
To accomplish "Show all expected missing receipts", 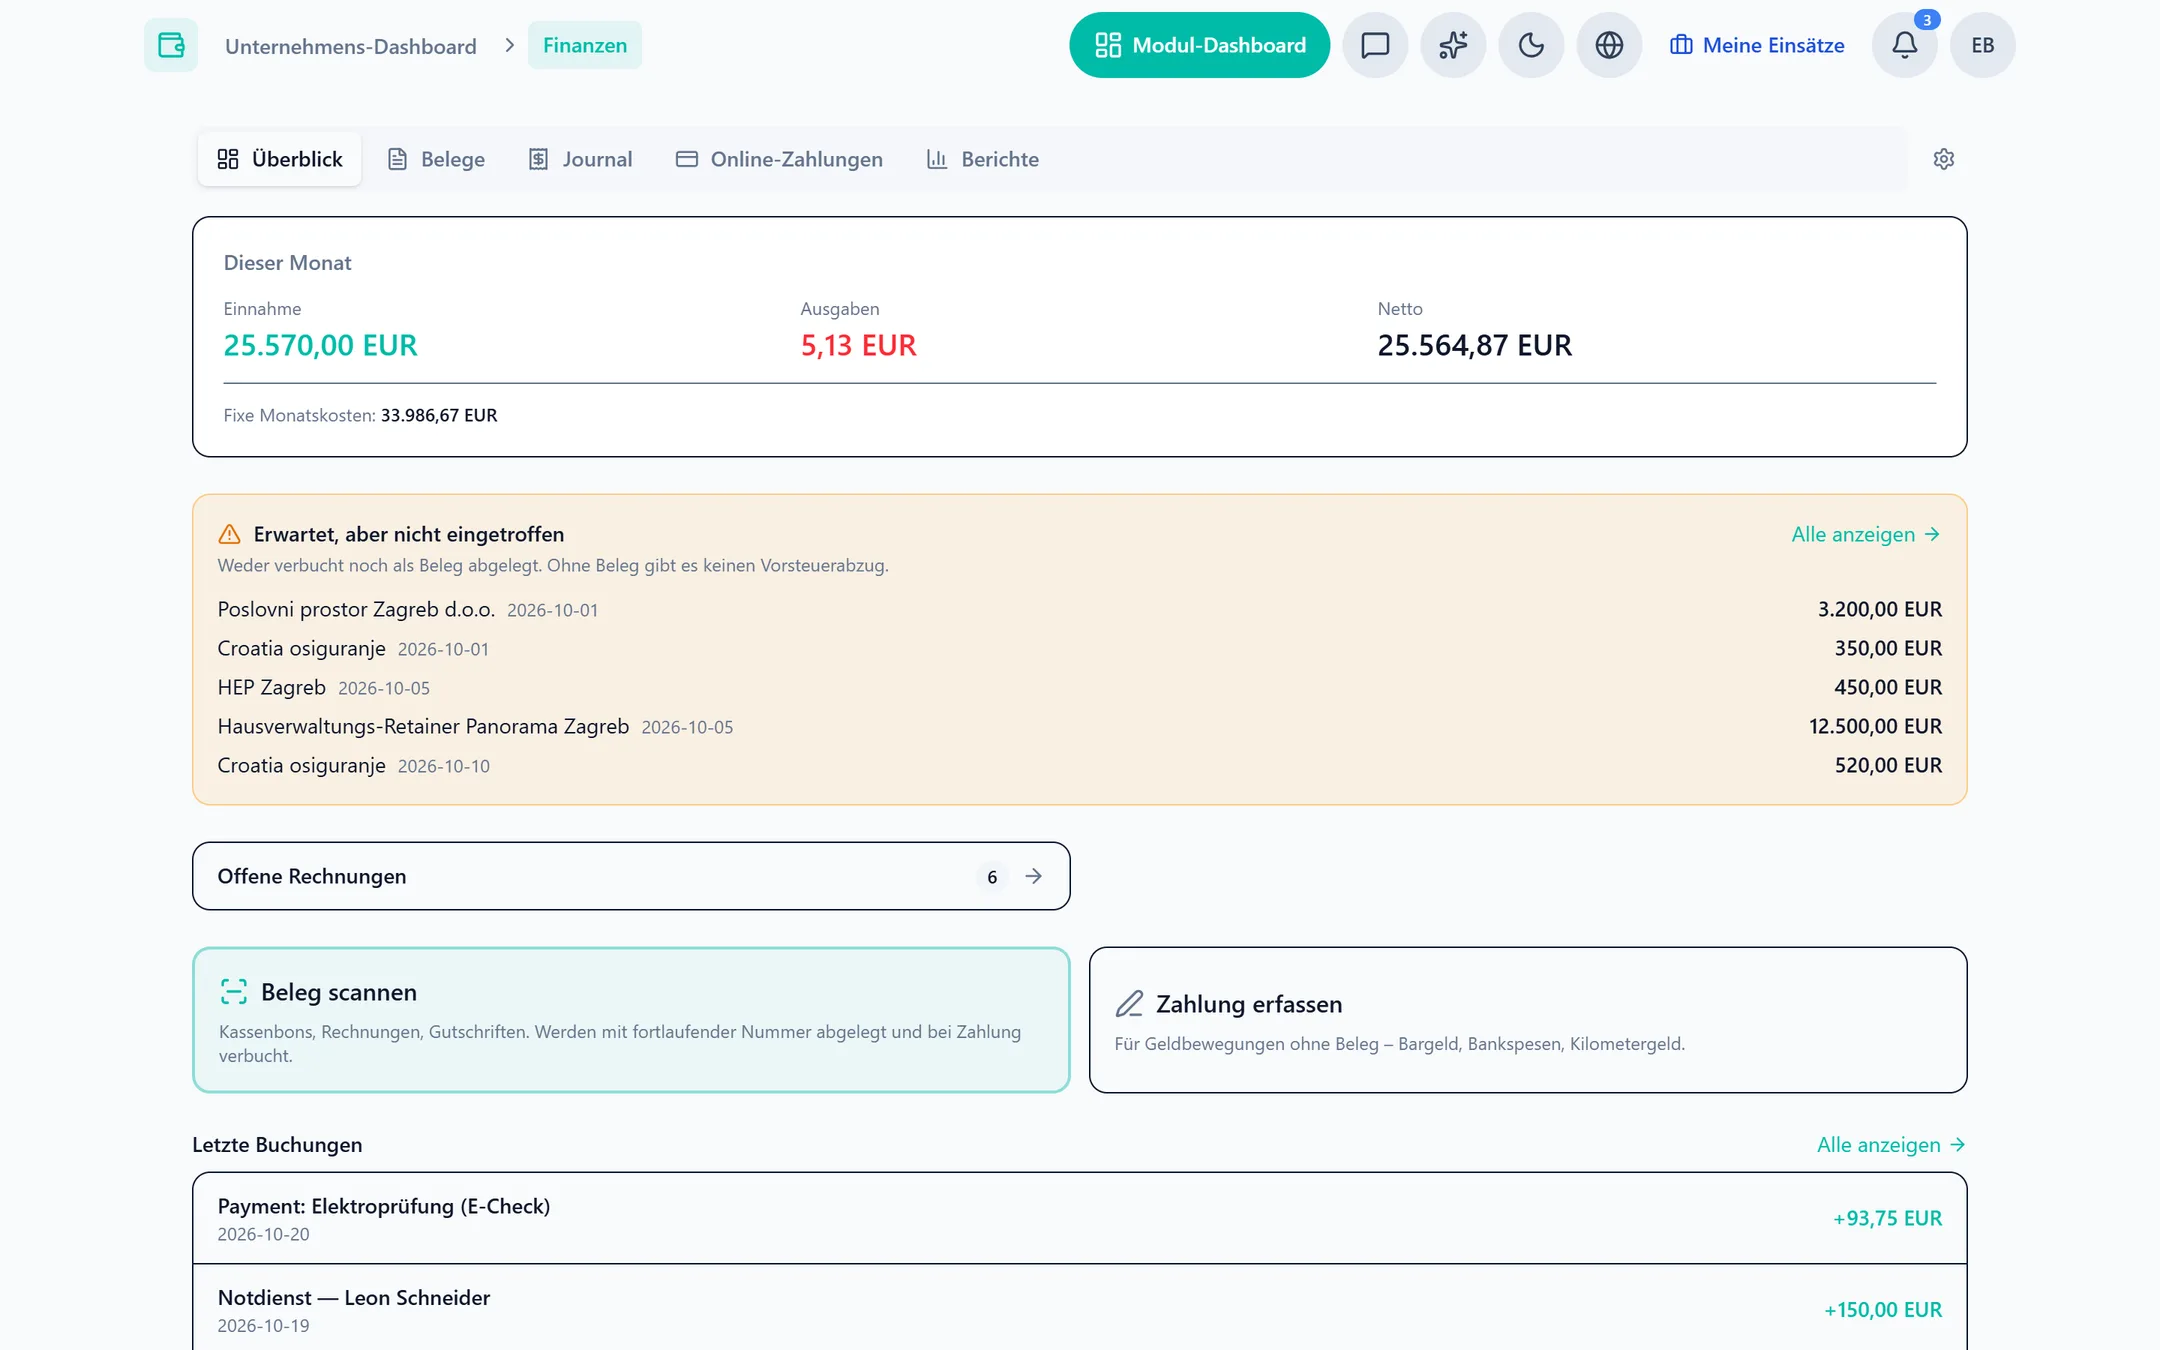I will pos(1866,534).
